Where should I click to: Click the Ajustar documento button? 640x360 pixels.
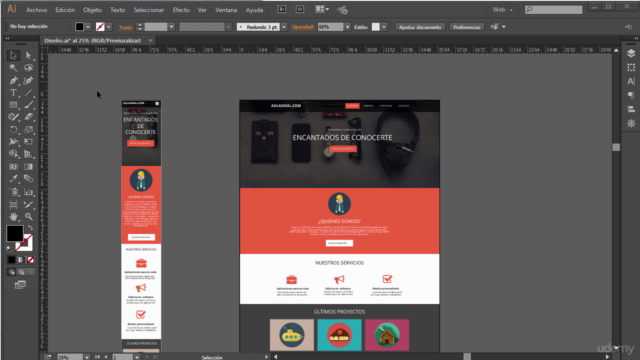coord(420,27)
